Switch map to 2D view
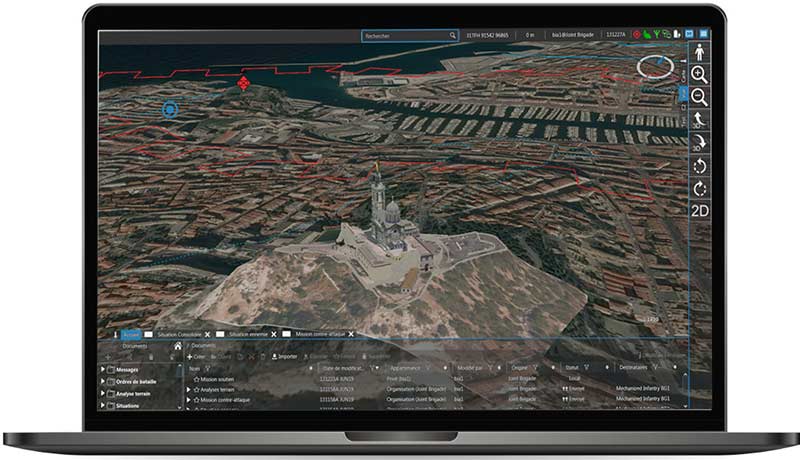This screenshot has height=460, width=800. click(x=699, y=210)
